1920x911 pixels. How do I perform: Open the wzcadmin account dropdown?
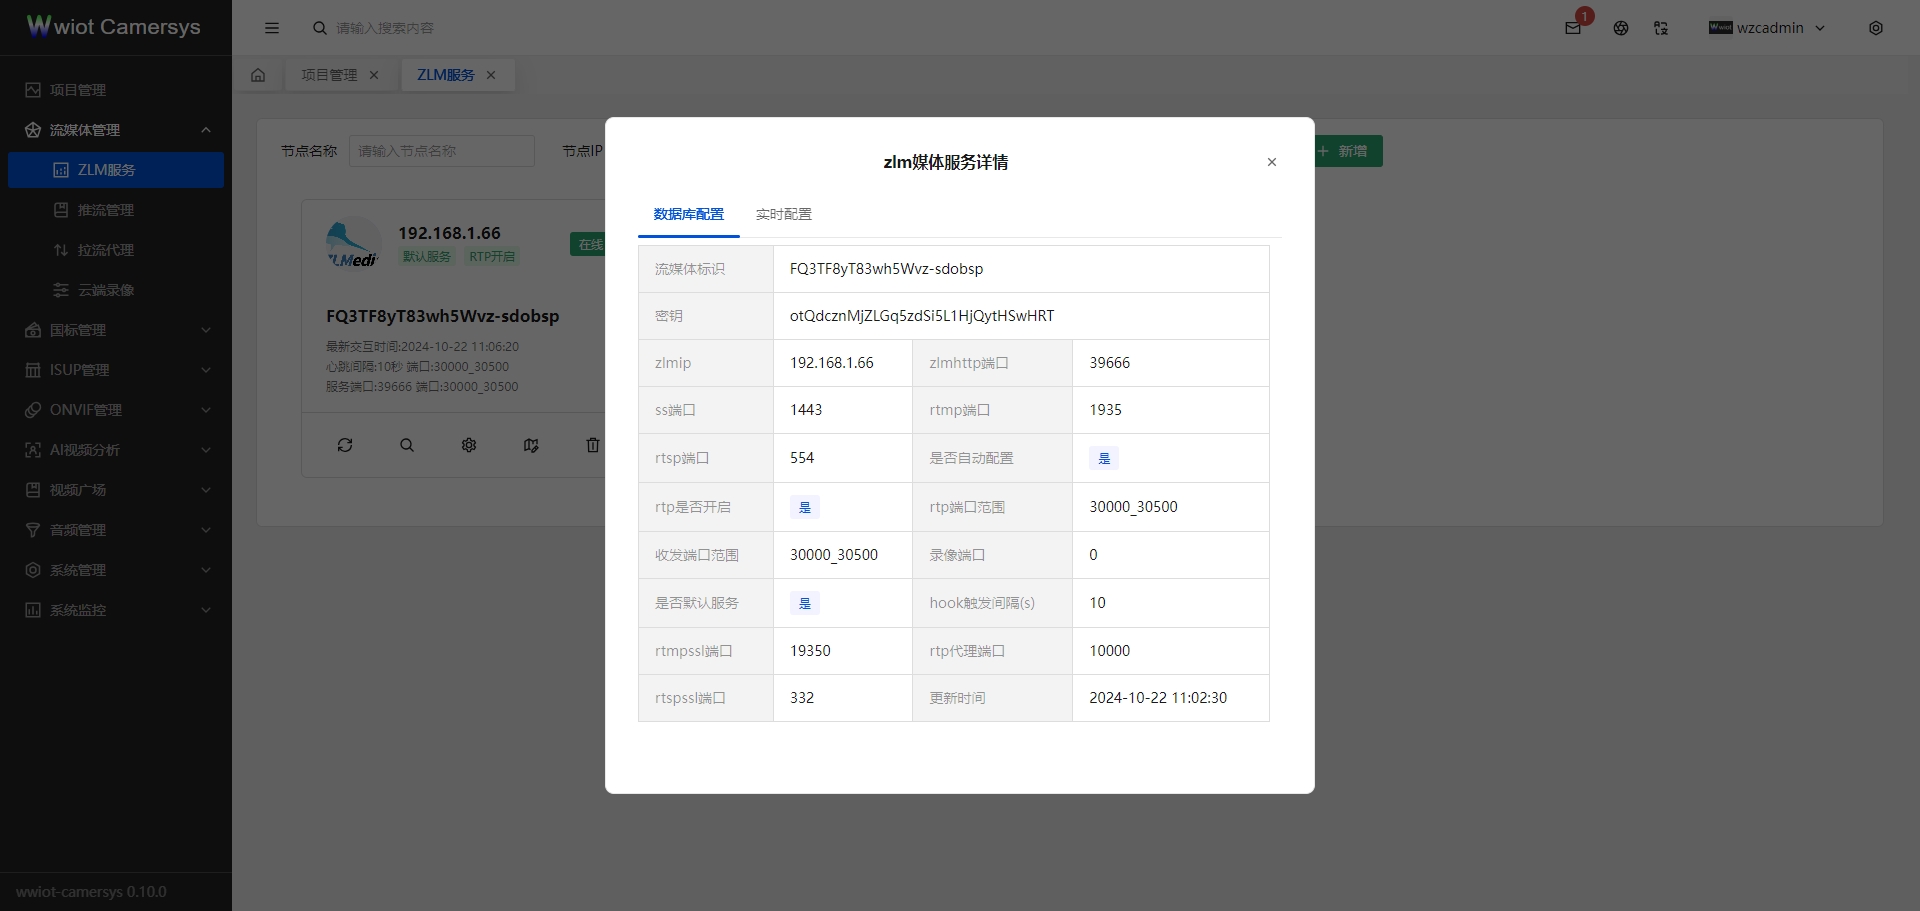click(1767, 28)
